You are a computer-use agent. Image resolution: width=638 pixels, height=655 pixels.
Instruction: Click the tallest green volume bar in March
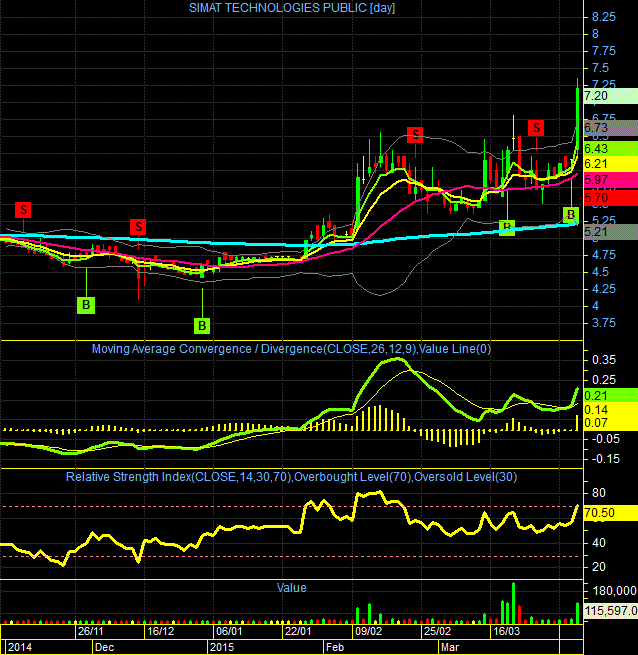pos(513,603)
